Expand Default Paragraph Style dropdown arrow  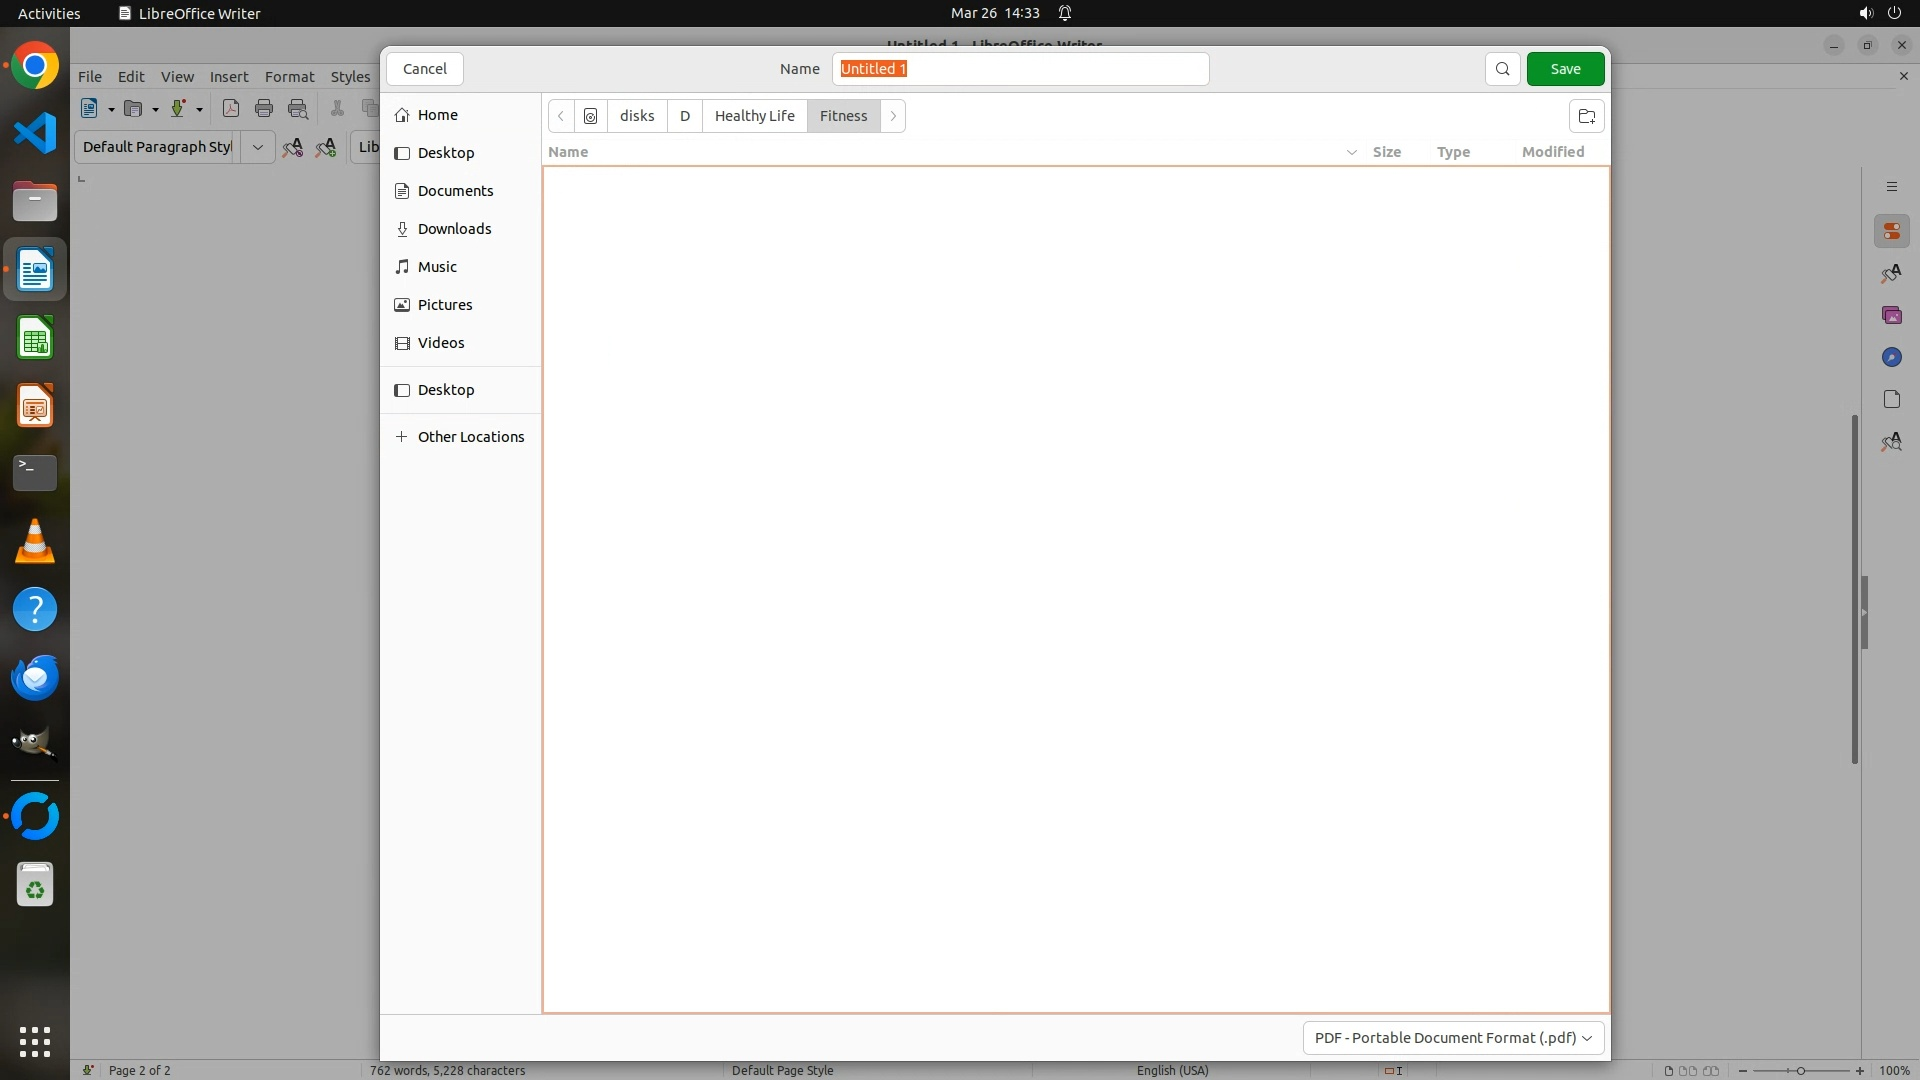coord(257,147)
